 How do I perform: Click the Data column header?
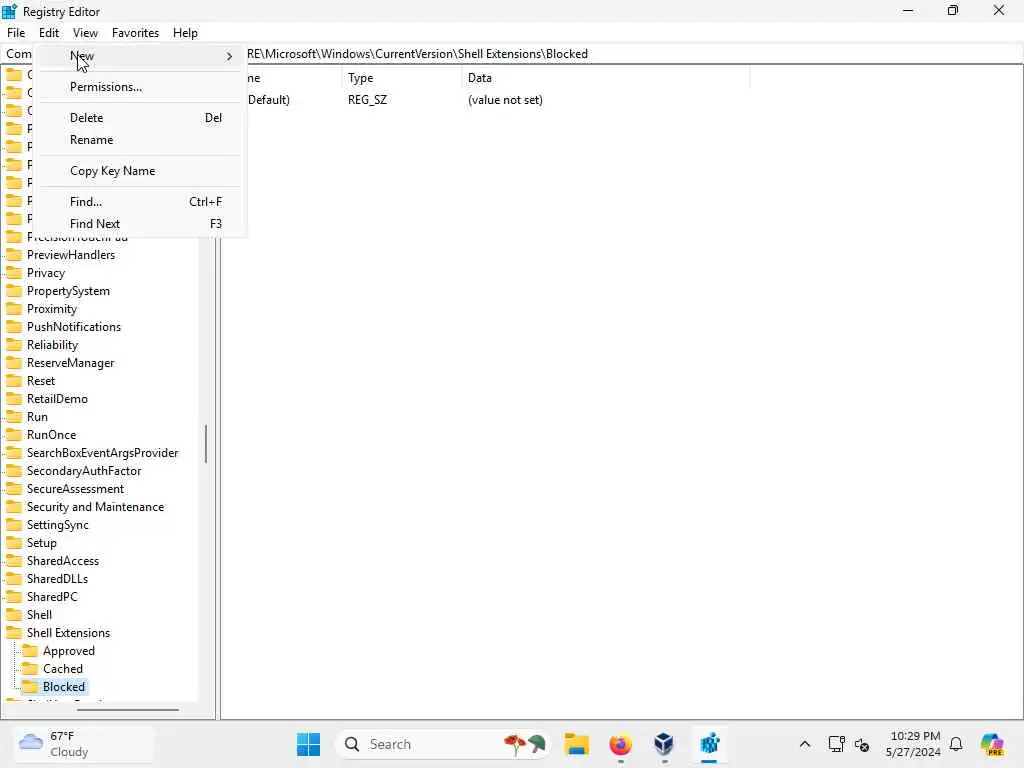tap(605, 78)
